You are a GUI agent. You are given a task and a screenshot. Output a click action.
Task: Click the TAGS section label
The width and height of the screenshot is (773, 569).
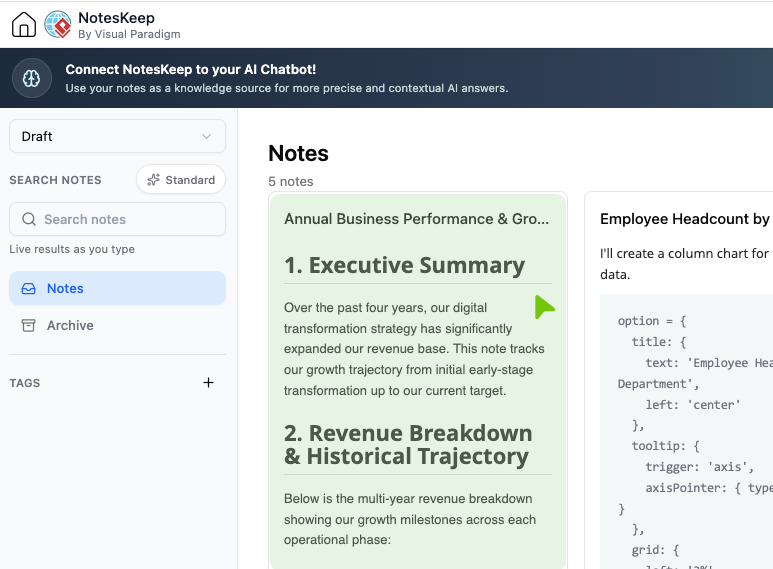click(25, 383)
